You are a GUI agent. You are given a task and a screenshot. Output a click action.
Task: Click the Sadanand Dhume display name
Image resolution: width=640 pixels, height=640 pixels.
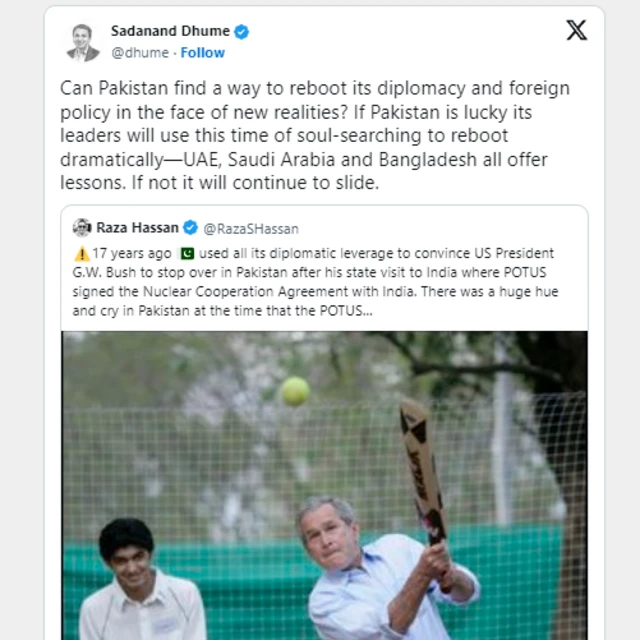(x=170, y=32)
